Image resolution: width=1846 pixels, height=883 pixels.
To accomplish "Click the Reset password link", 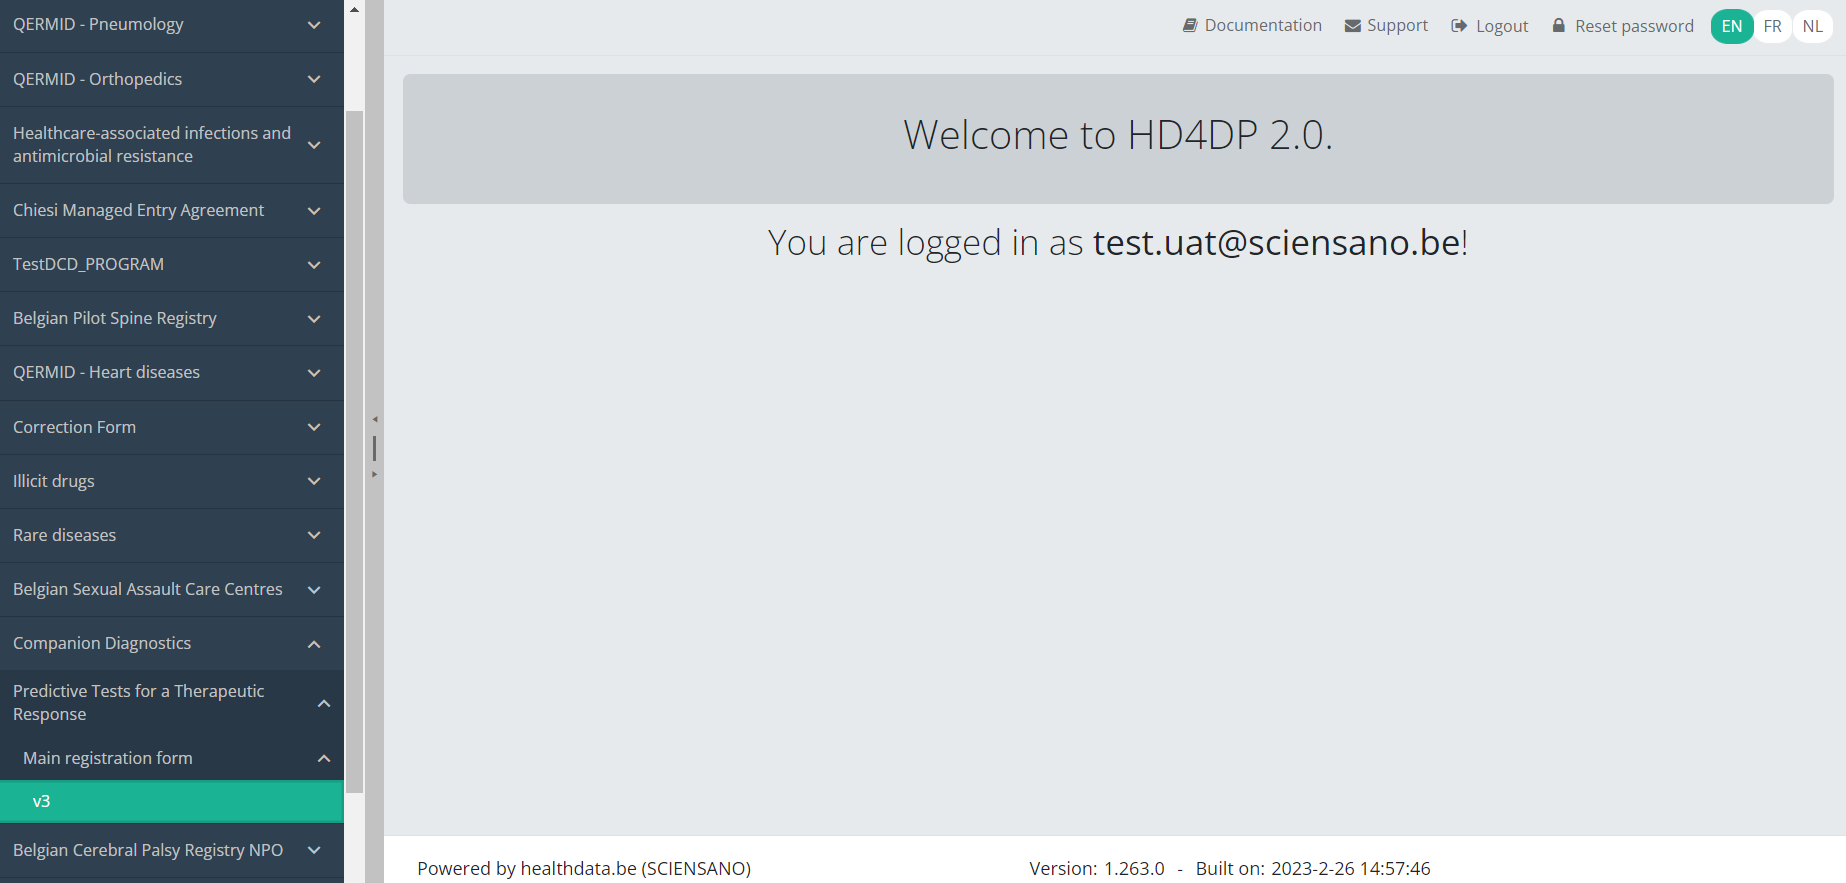I will tap(1634, 26).
